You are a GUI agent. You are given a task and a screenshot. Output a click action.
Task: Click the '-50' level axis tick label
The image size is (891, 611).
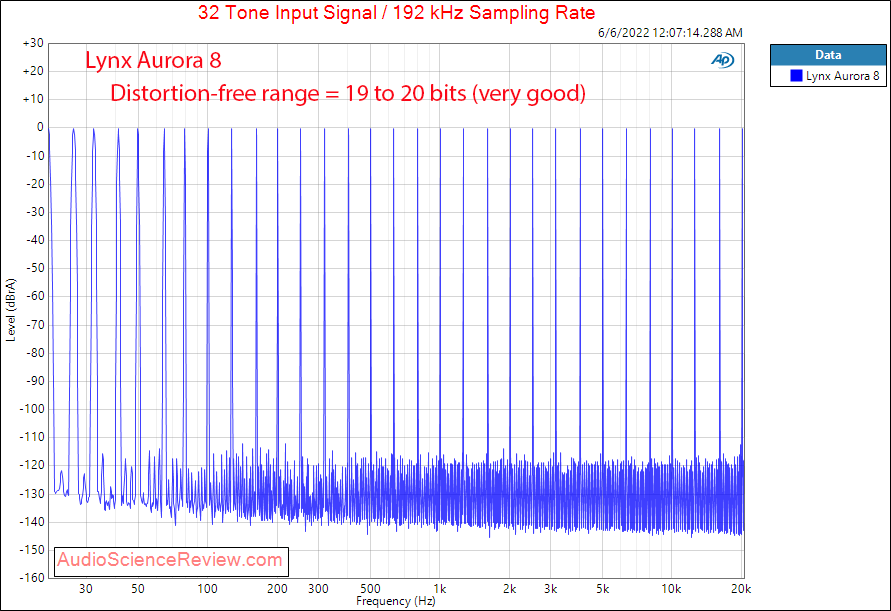click(35, 268)
